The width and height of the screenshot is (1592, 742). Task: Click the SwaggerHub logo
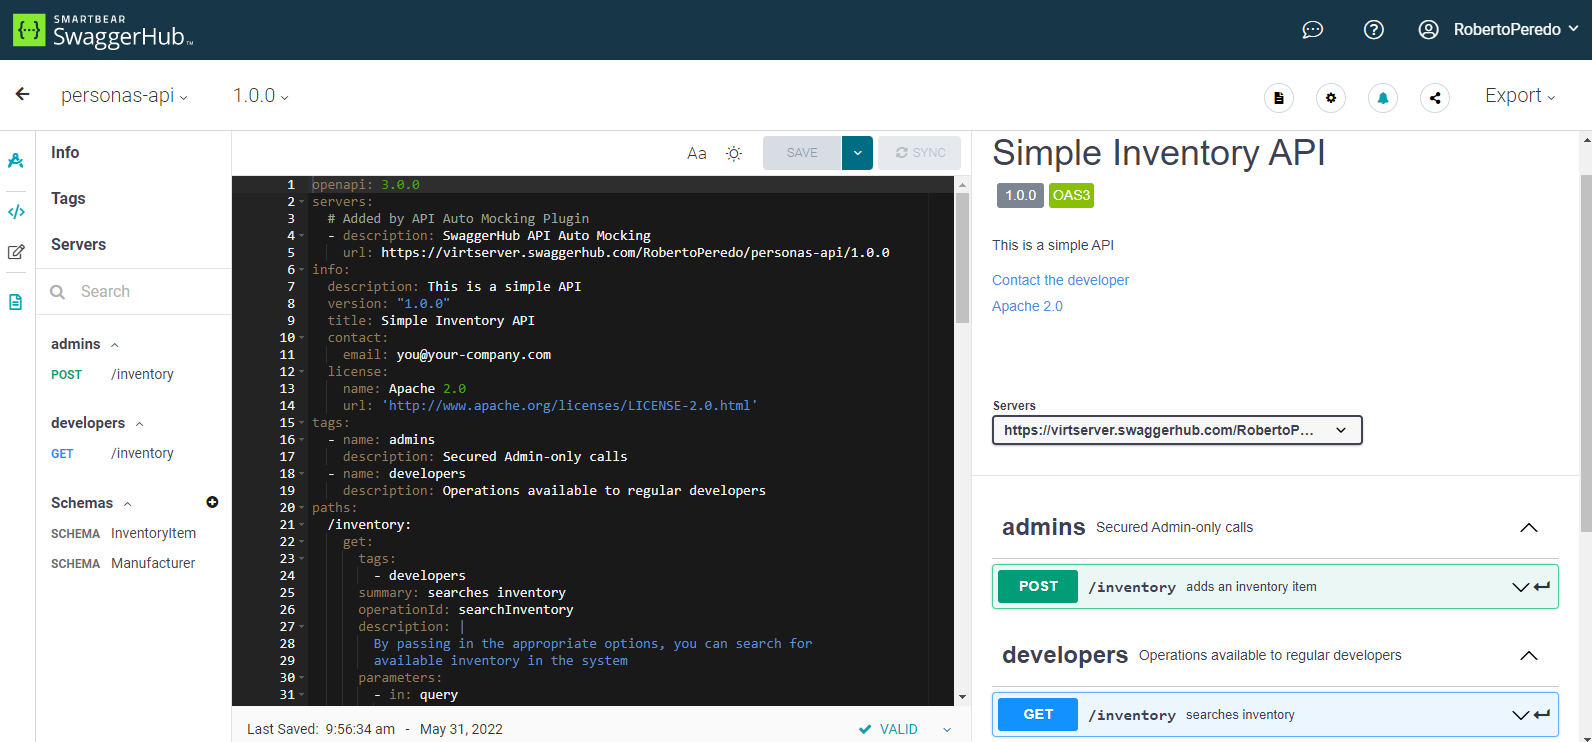click(103, 30)
